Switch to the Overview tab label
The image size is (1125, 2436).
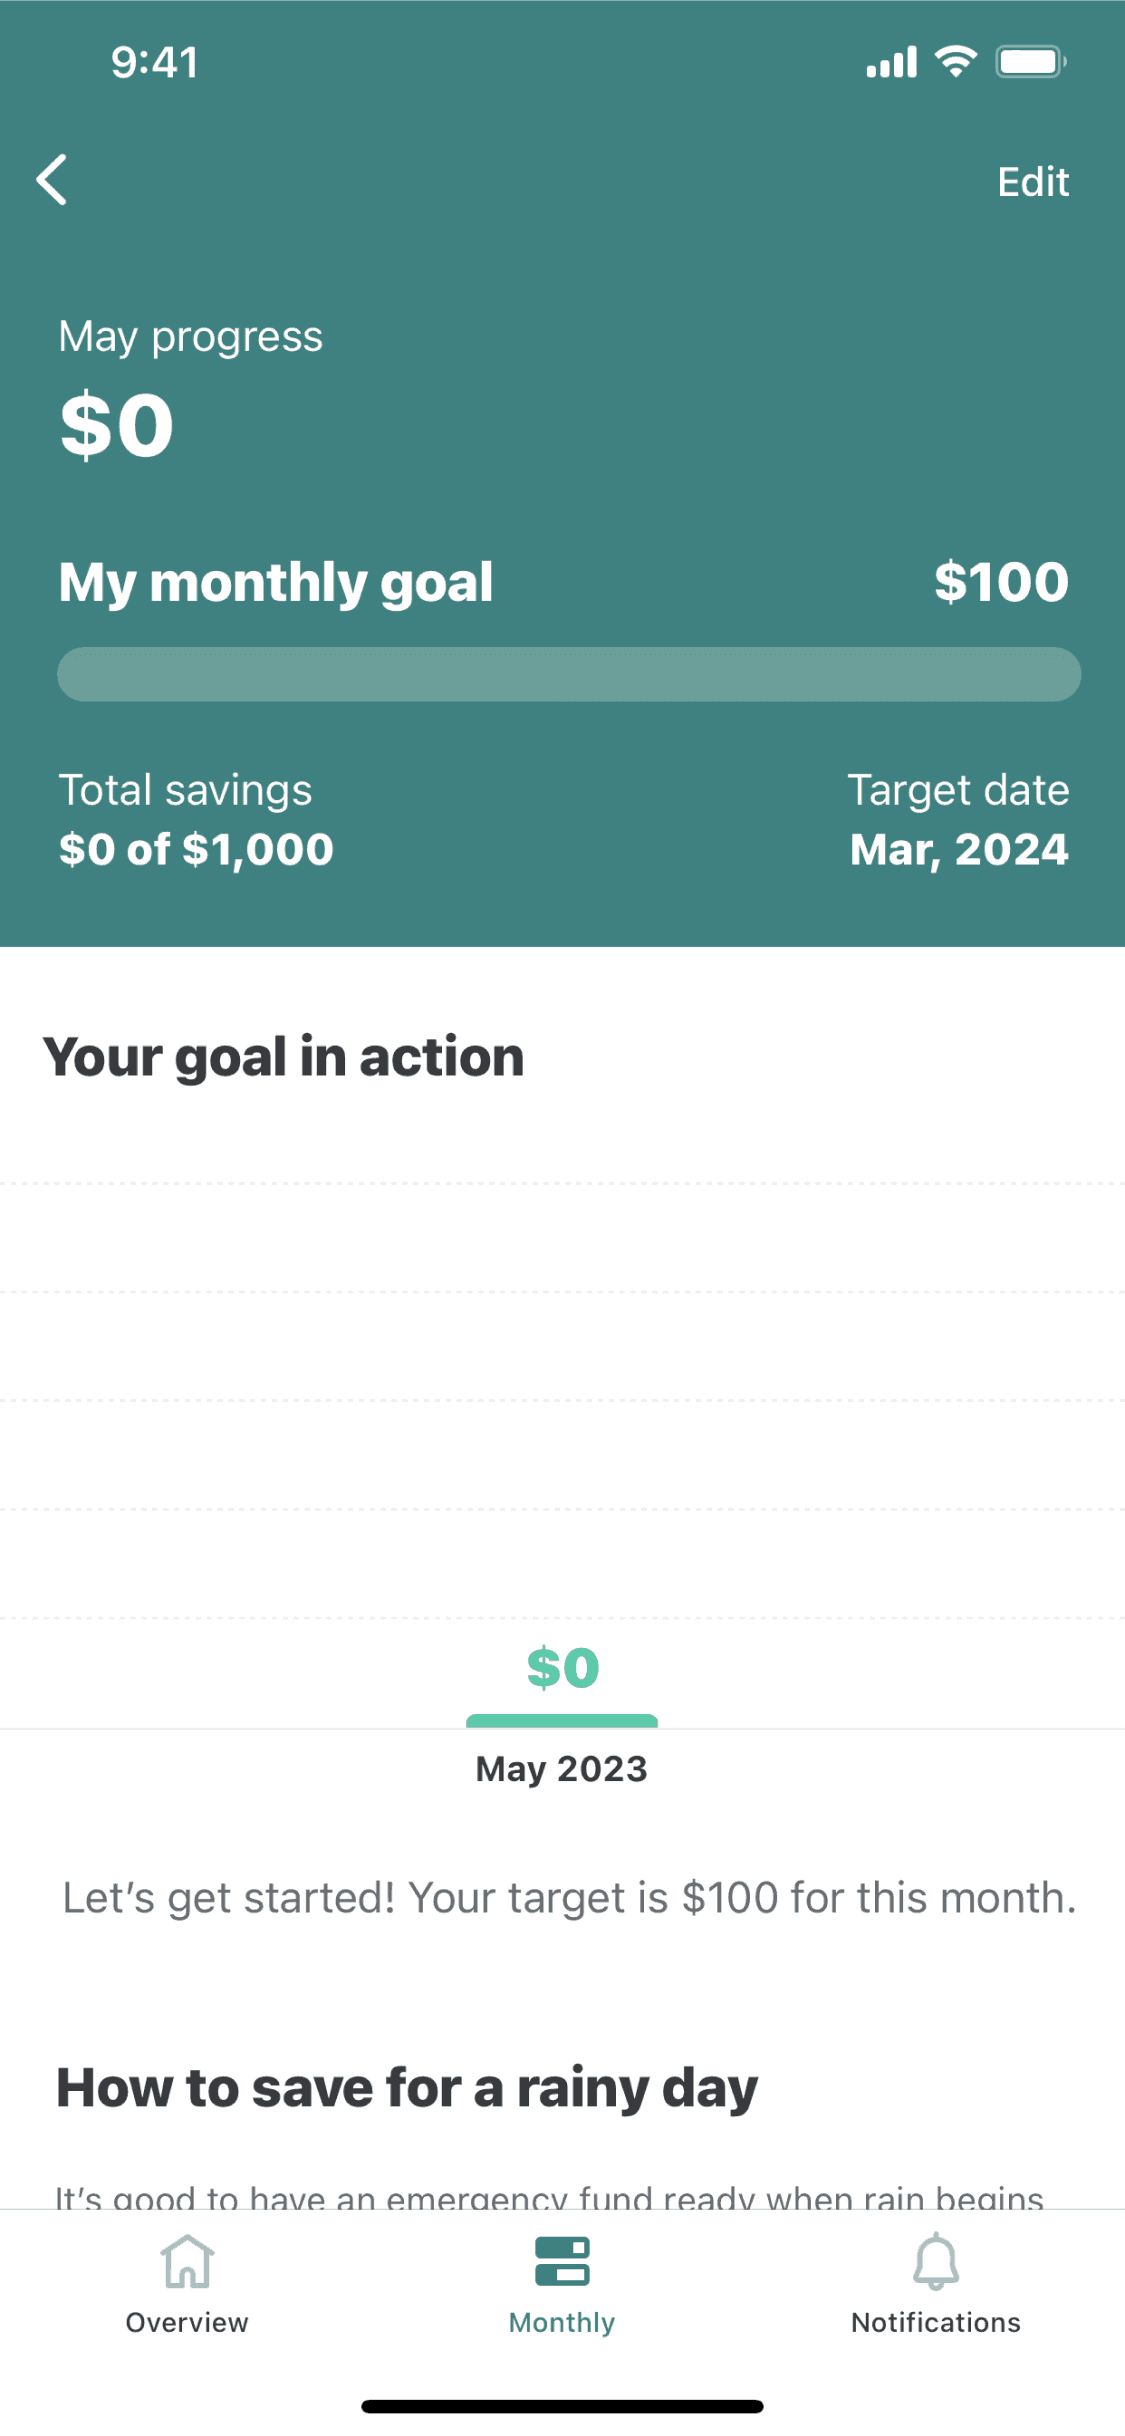click(x=187, y=2322)
